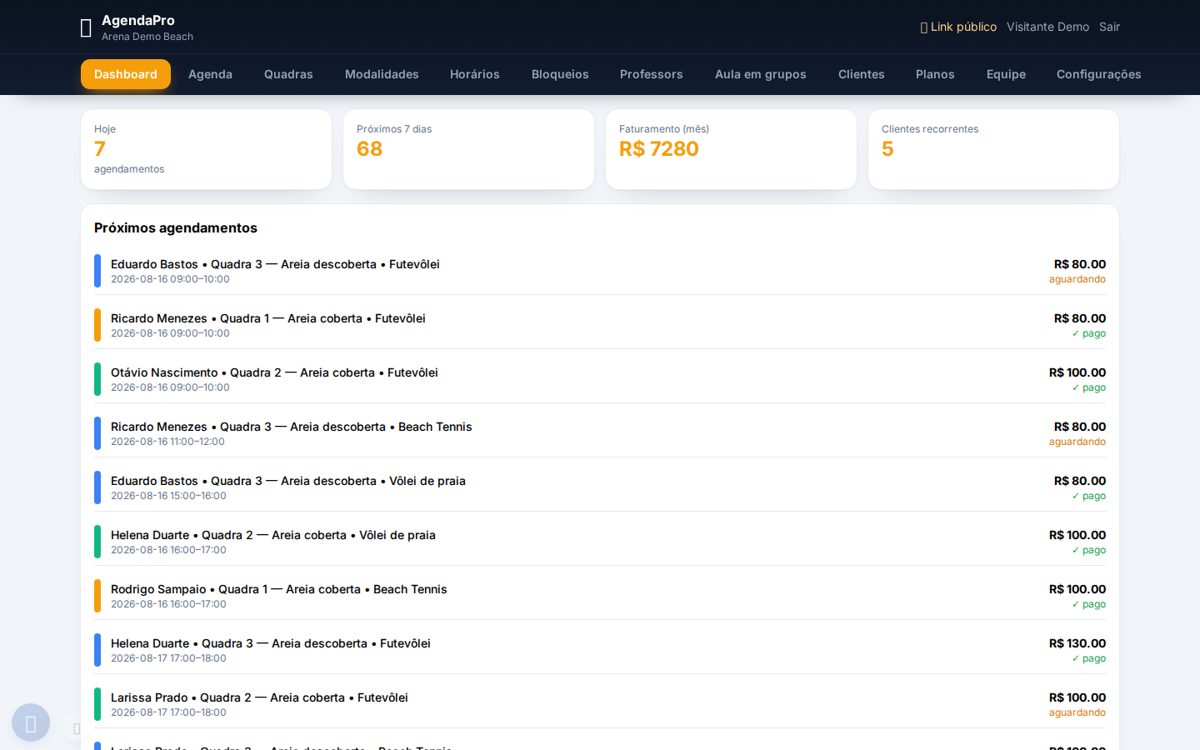Select the Horários tab
This screenshot has width=1200, height=750.
475,74
